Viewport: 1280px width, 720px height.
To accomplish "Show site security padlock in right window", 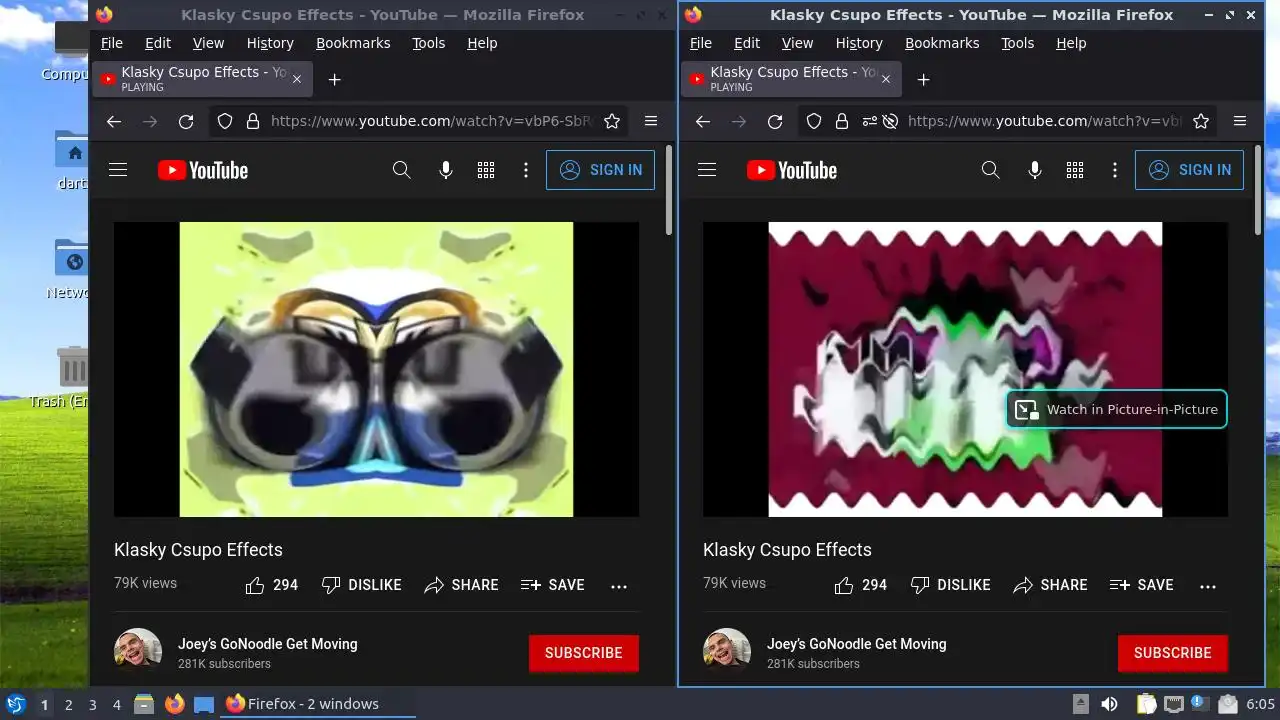I will pyautogui.click(x=842, y=121).
